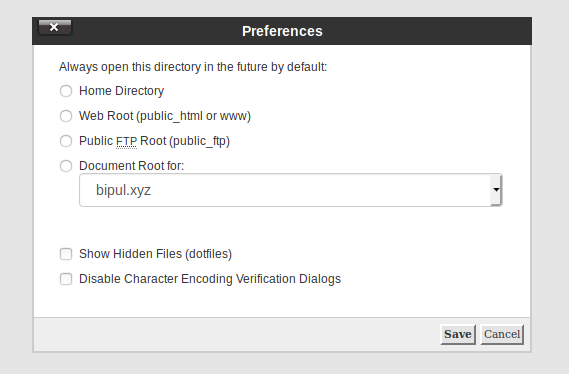Viewport: 569px width, 374px height.
Task: Pick the Document Root for radio button
Action: click(66, 166)
